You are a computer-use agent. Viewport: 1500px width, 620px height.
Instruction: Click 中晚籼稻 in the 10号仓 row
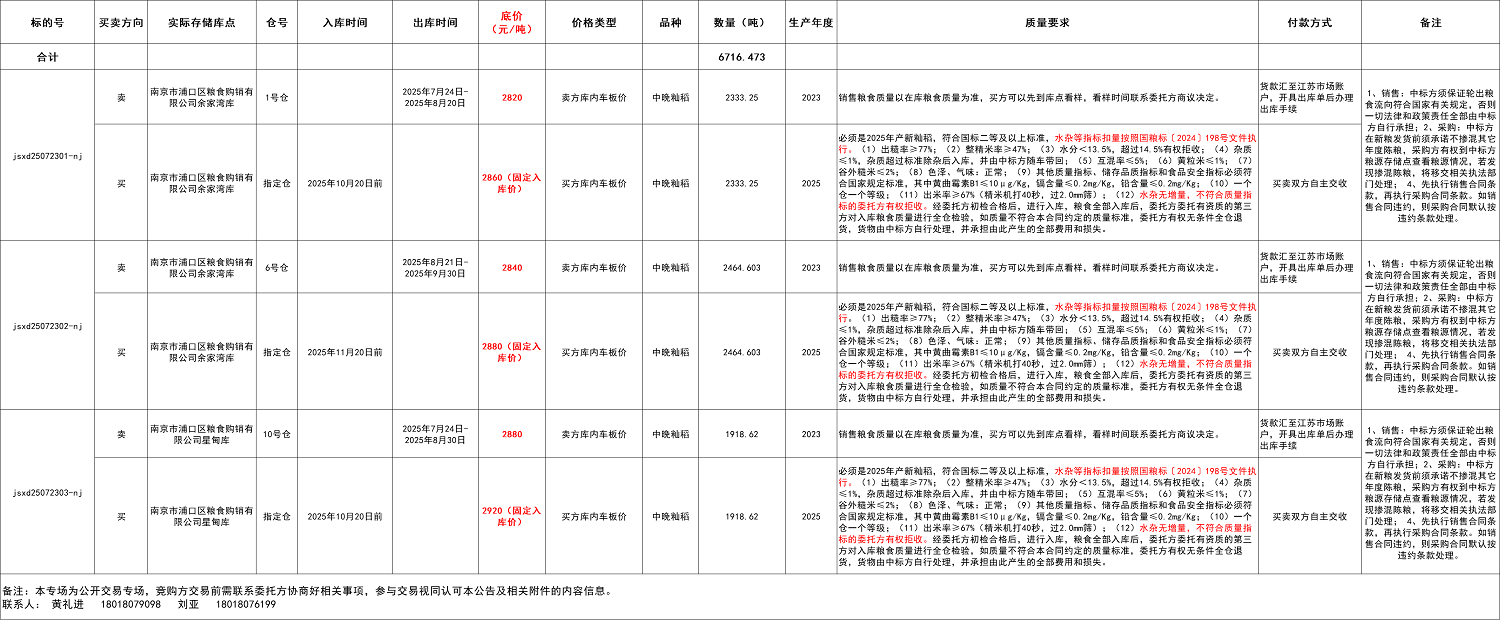tap(670, 434)
